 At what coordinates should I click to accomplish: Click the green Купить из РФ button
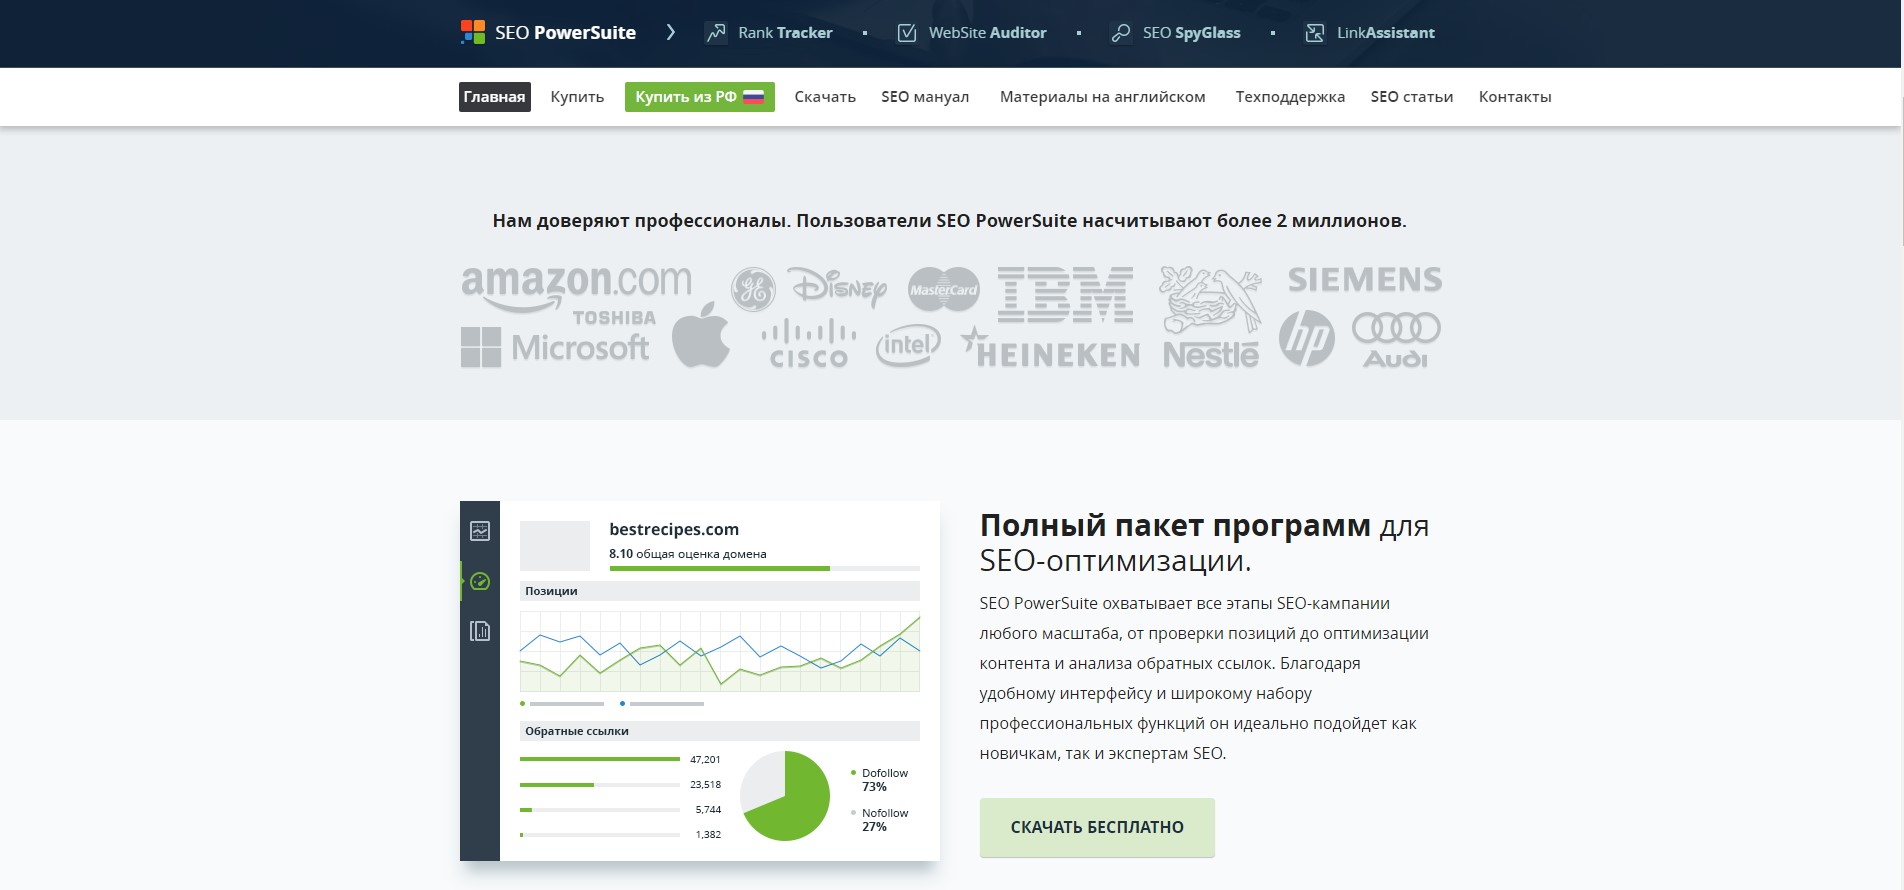pyautogui.click(x=700, y=97)
